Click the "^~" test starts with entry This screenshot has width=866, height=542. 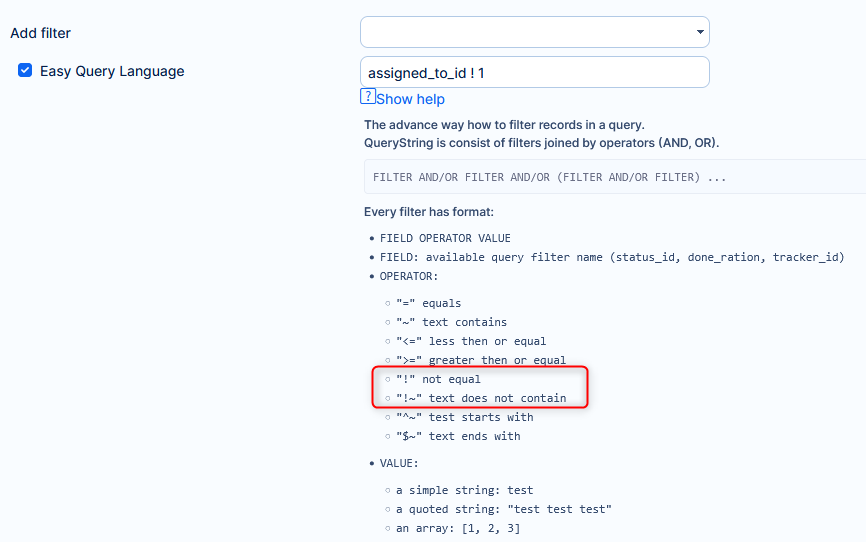click(465, 417)
